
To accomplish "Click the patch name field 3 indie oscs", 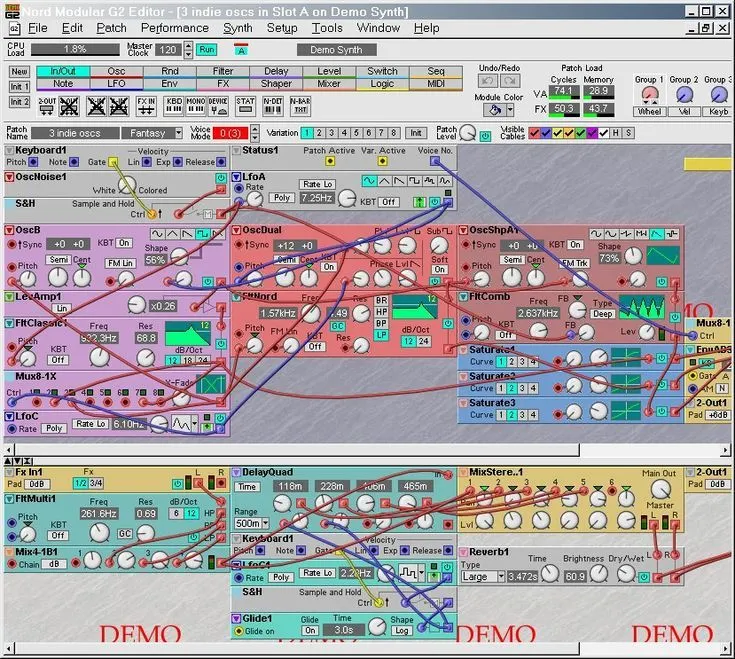I will coord(75,133).
